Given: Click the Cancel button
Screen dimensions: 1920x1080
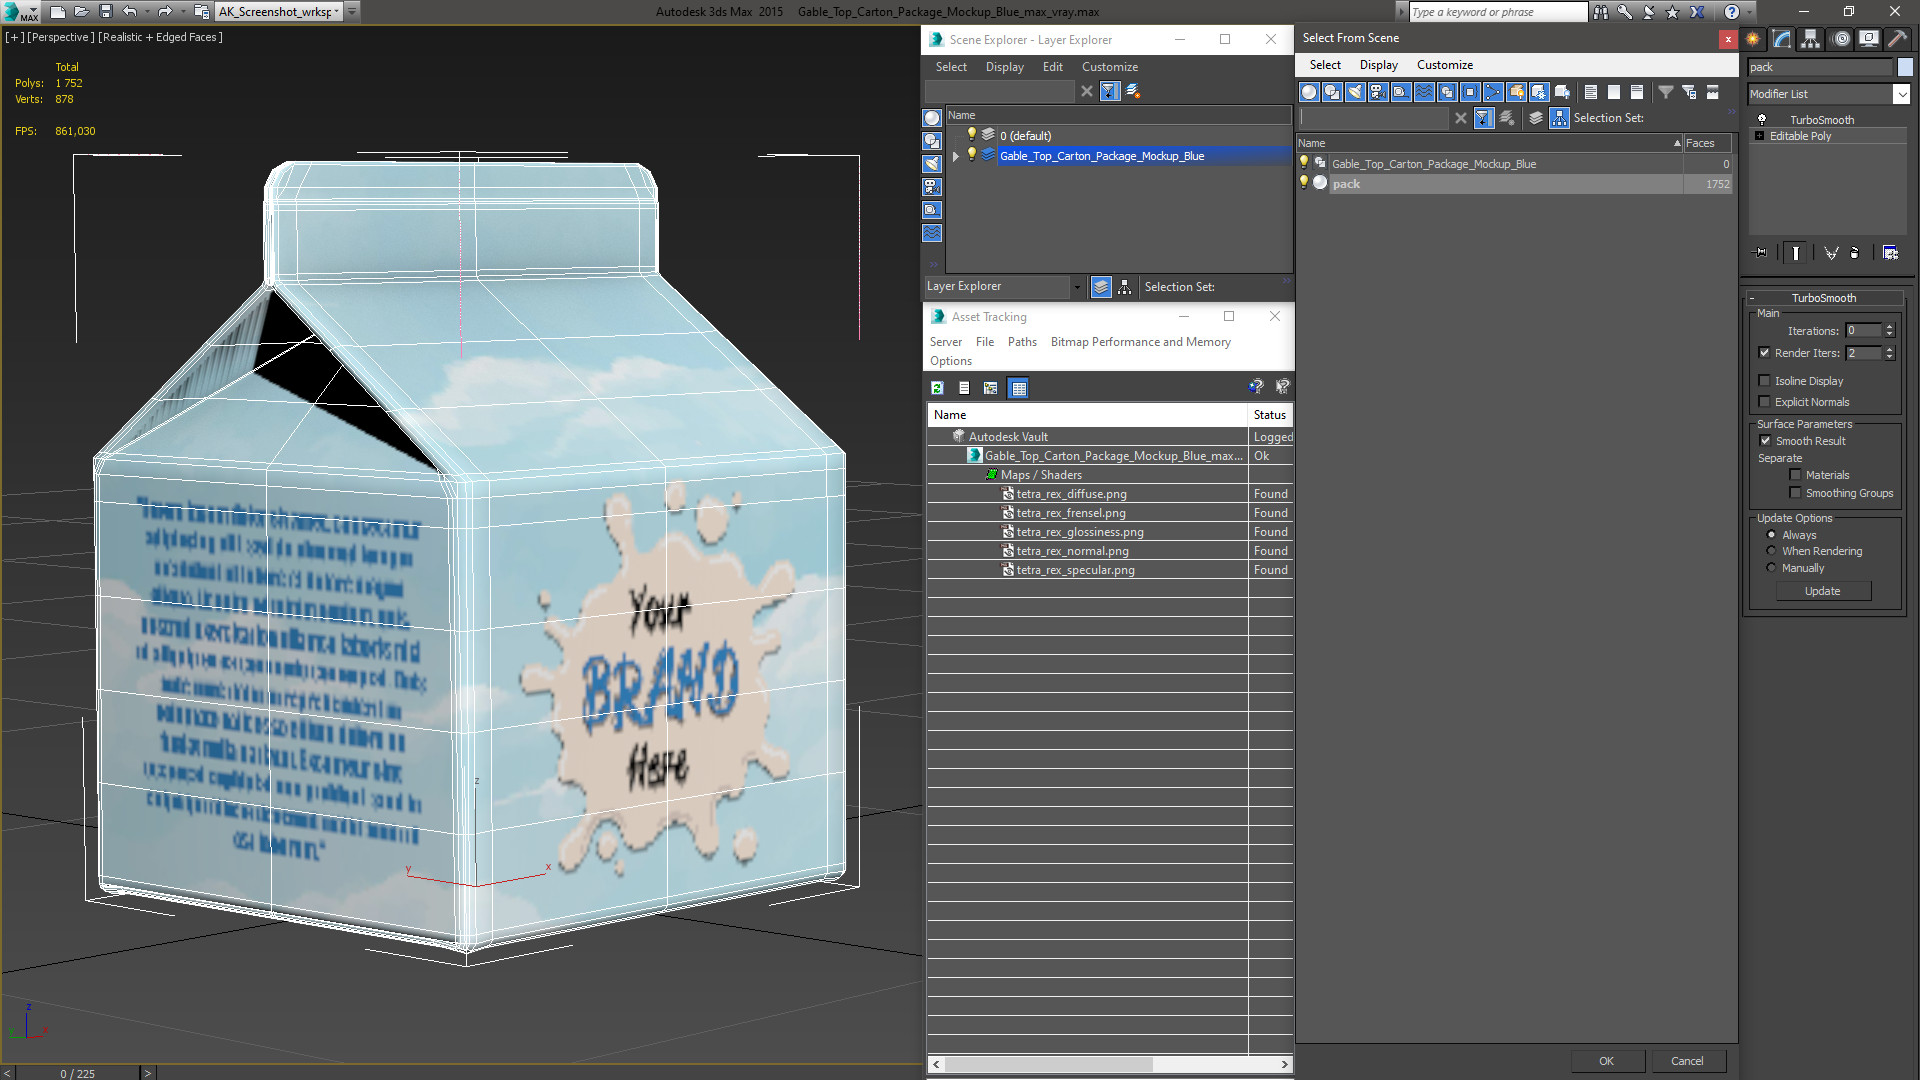Looking at the screenshot, I should (x=1686, y=1061).
